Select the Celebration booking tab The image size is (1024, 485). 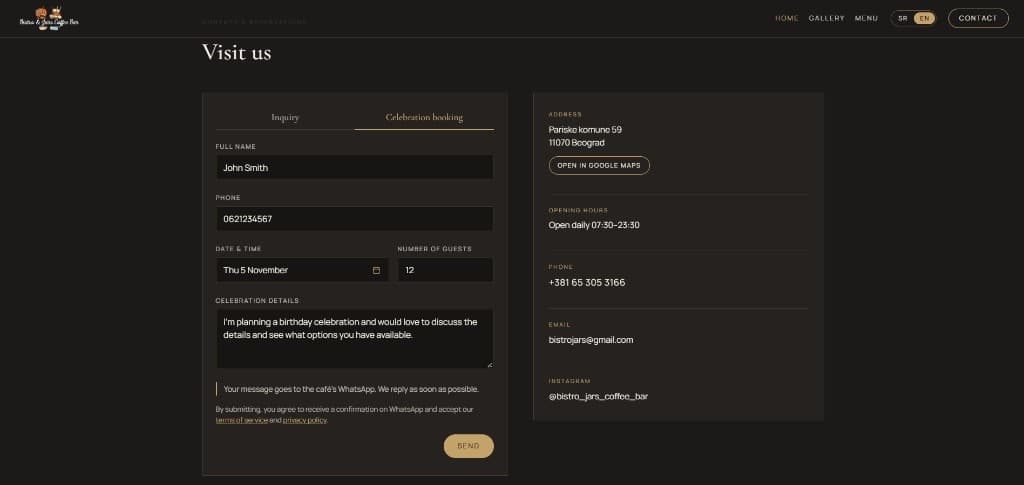coord(424,117)
